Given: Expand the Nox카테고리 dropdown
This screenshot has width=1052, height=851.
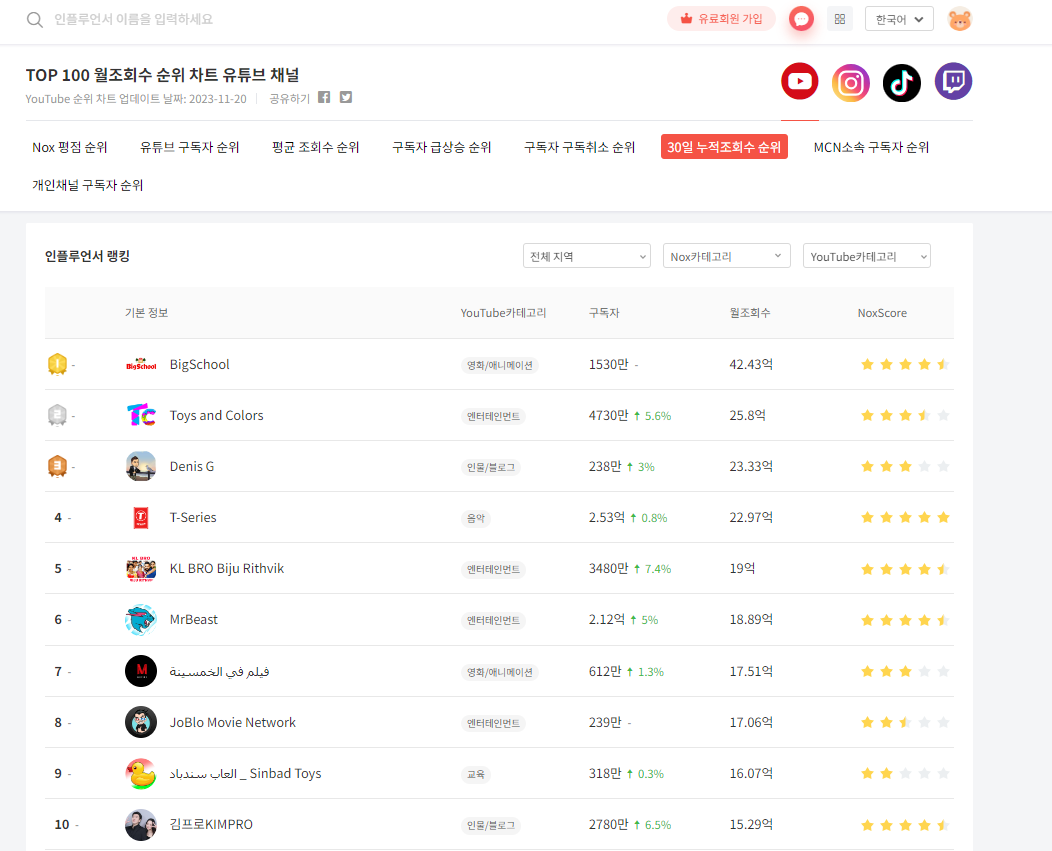Looking at the screenshot, I should click(x=727, y=256).
